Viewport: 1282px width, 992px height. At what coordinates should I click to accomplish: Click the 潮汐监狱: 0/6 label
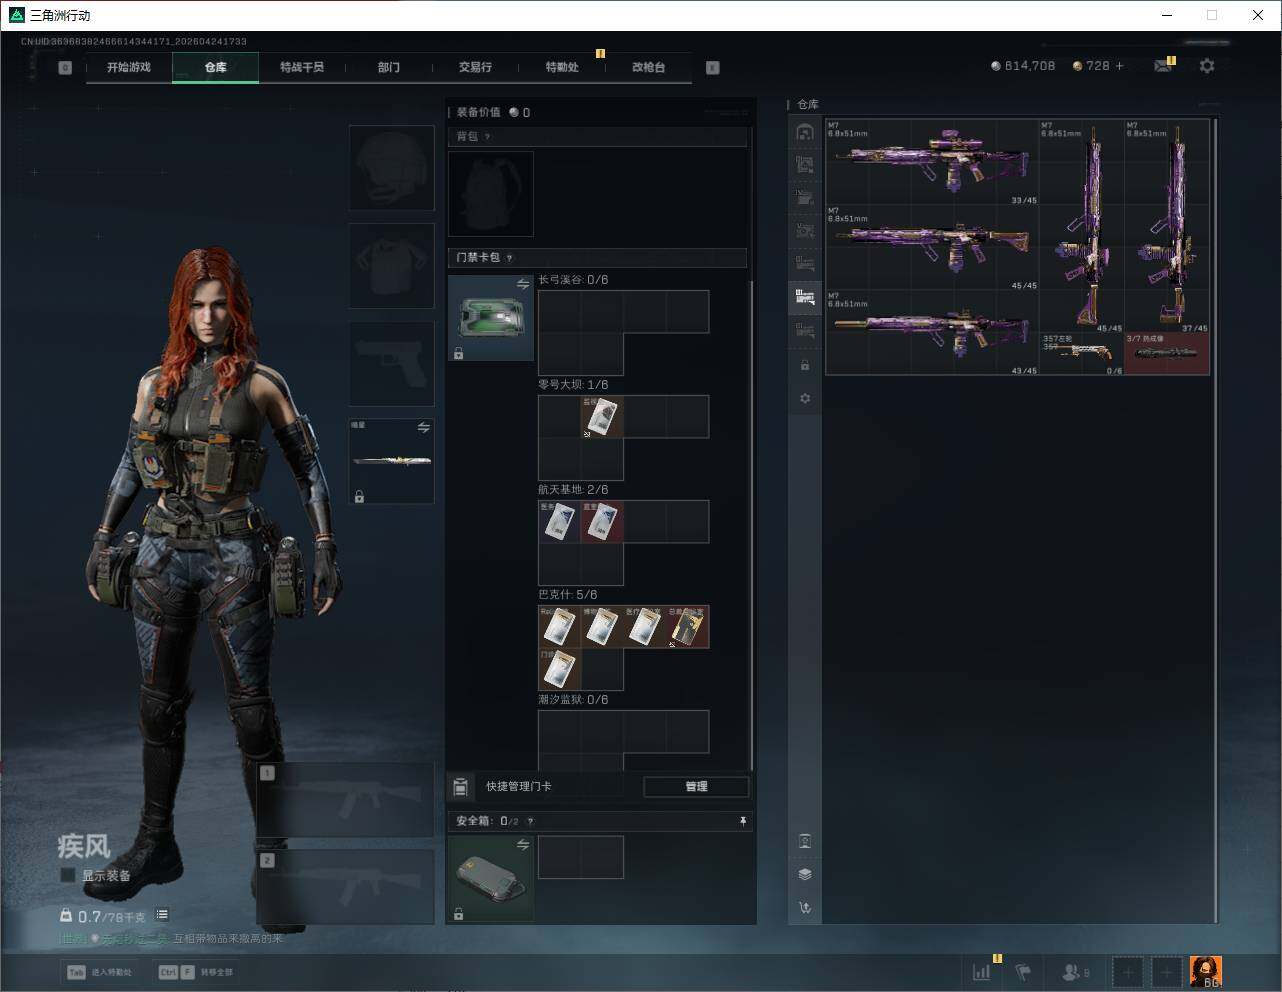coord(573,700)
